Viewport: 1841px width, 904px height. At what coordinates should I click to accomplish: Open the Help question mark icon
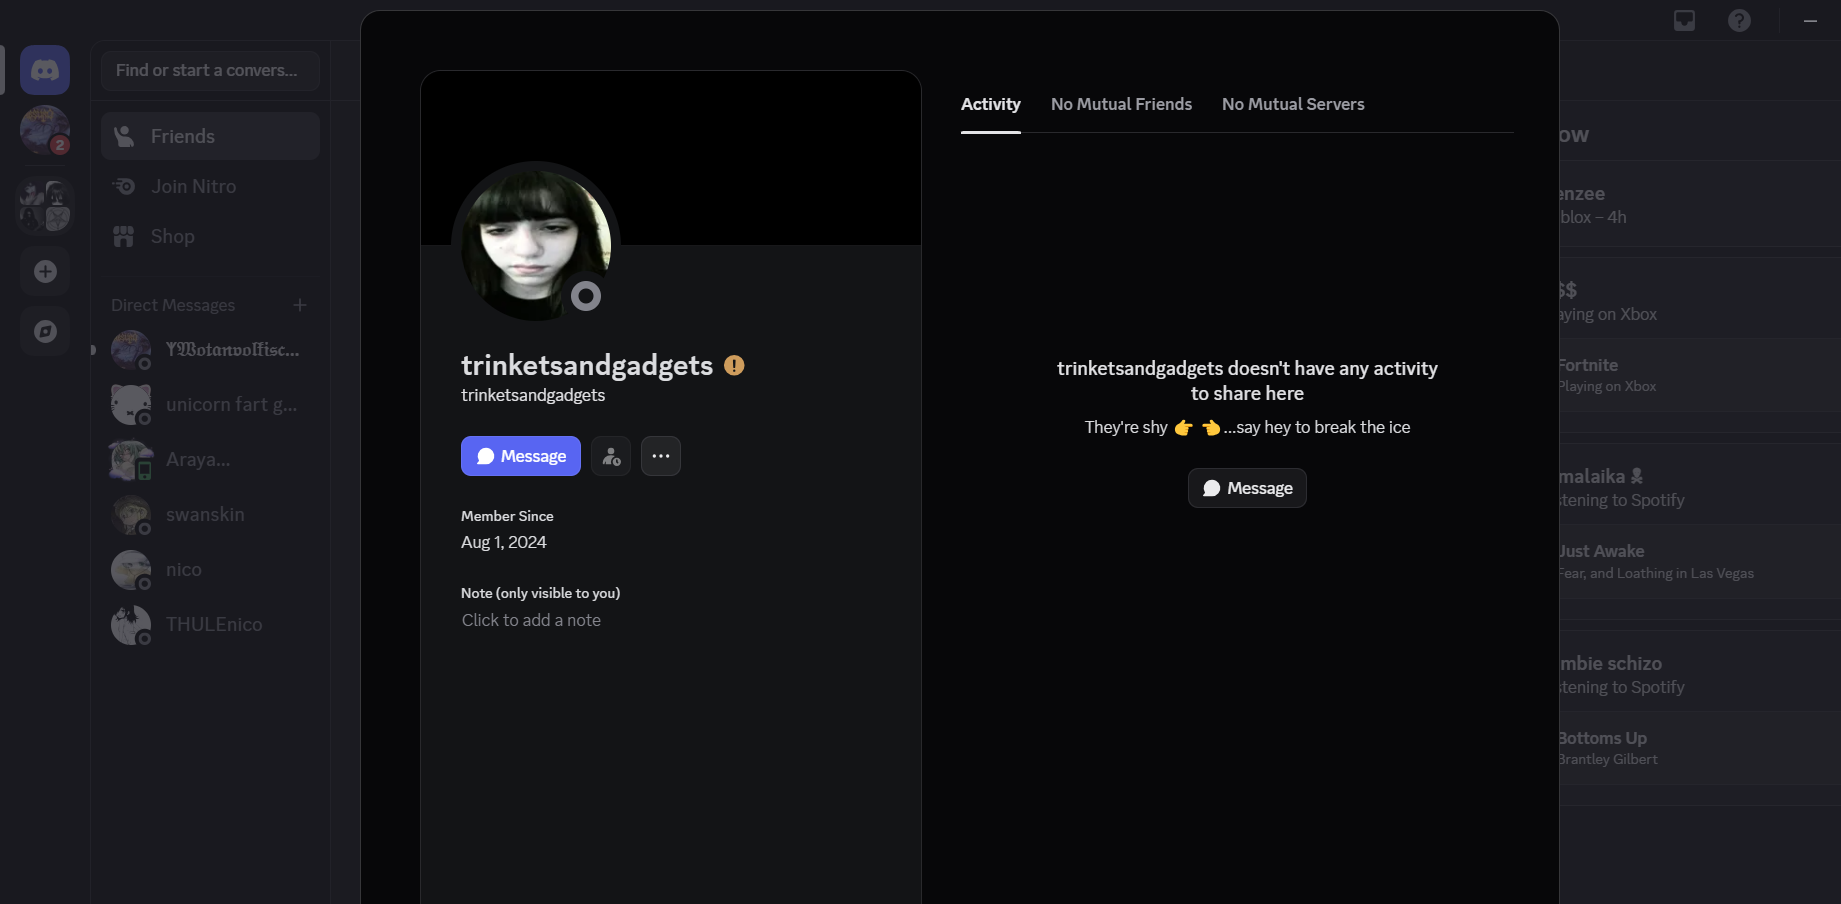tap(1740, 21)
